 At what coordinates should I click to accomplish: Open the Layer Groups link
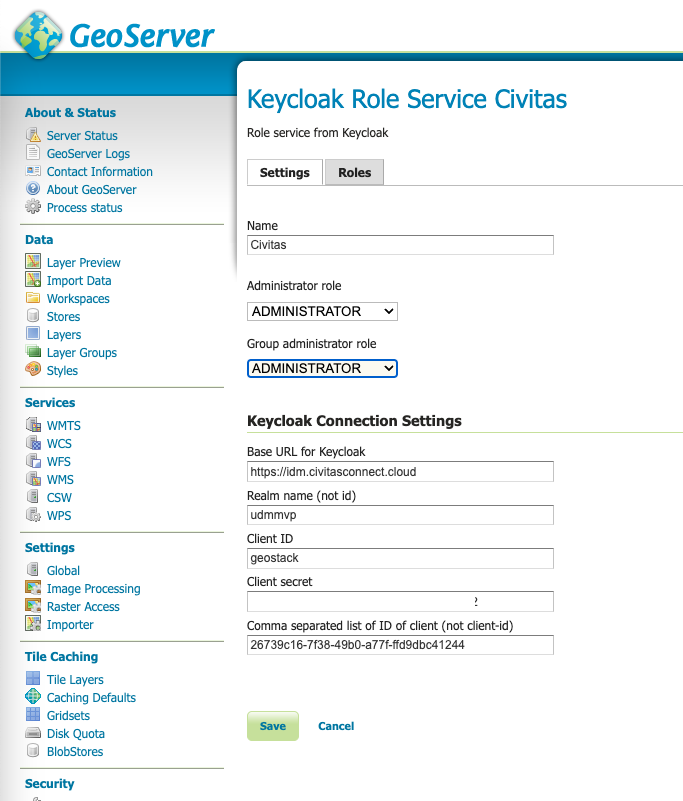(82, 353)
